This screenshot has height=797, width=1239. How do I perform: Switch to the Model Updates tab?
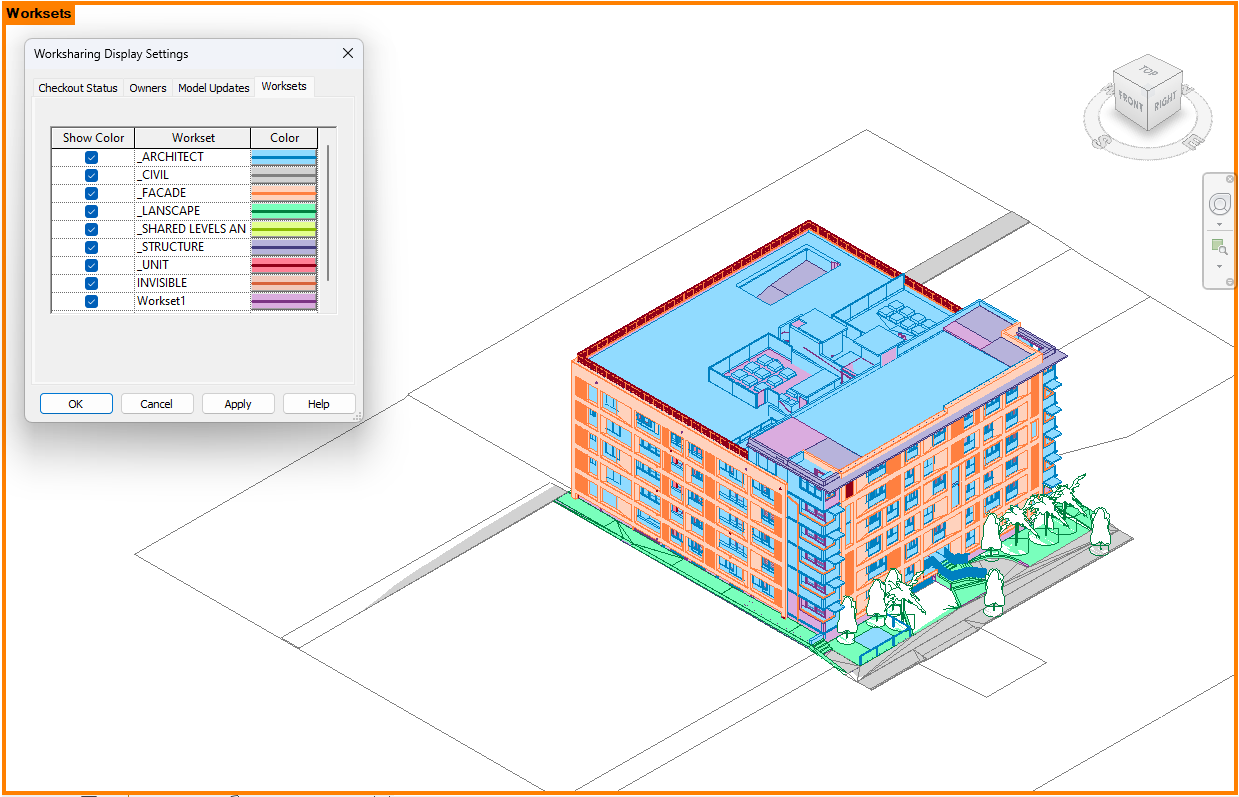[214, 88]
